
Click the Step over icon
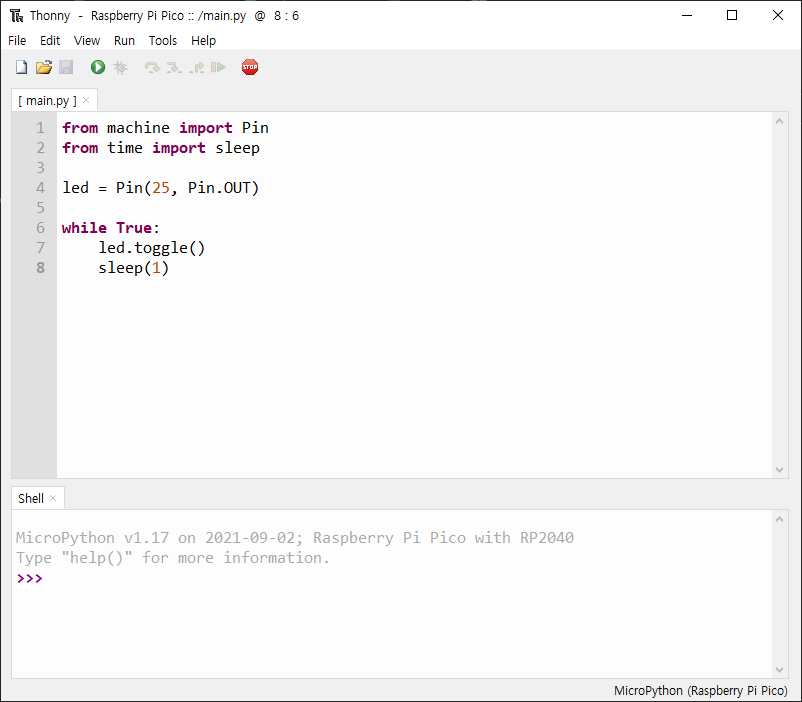152,67
